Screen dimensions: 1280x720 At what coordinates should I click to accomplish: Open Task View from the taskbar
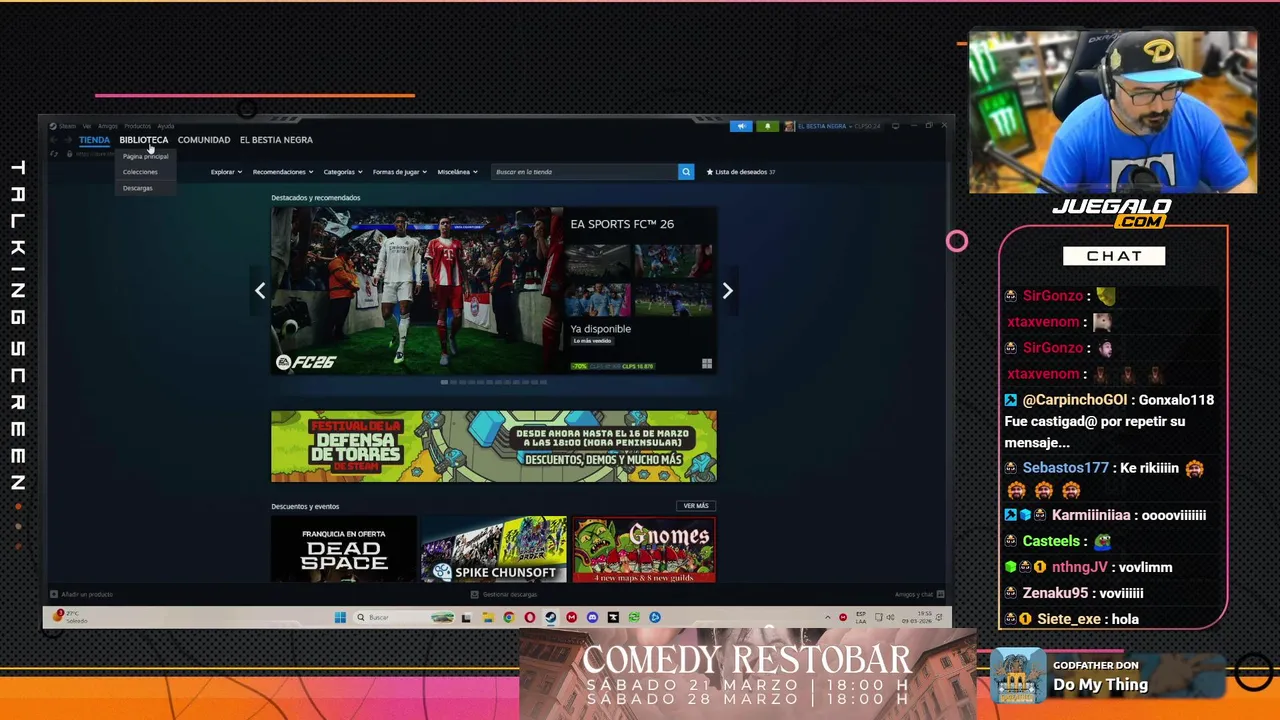(466, 617)
